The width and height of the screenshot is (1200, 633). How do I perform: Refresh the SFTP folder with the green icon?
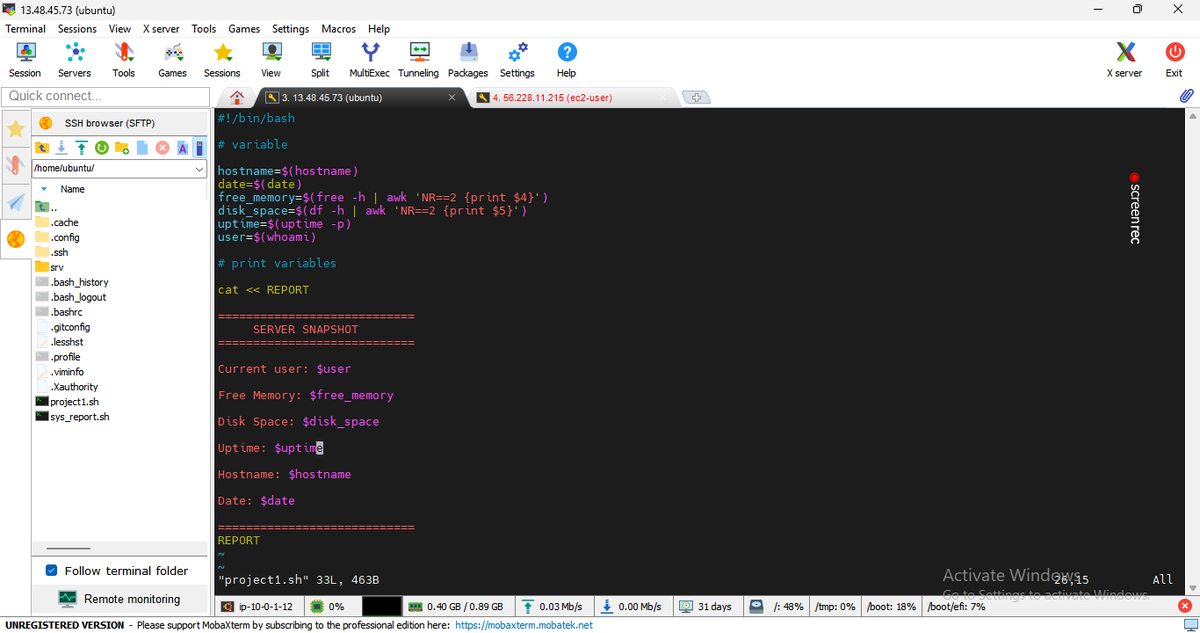(x=101, y=148)
